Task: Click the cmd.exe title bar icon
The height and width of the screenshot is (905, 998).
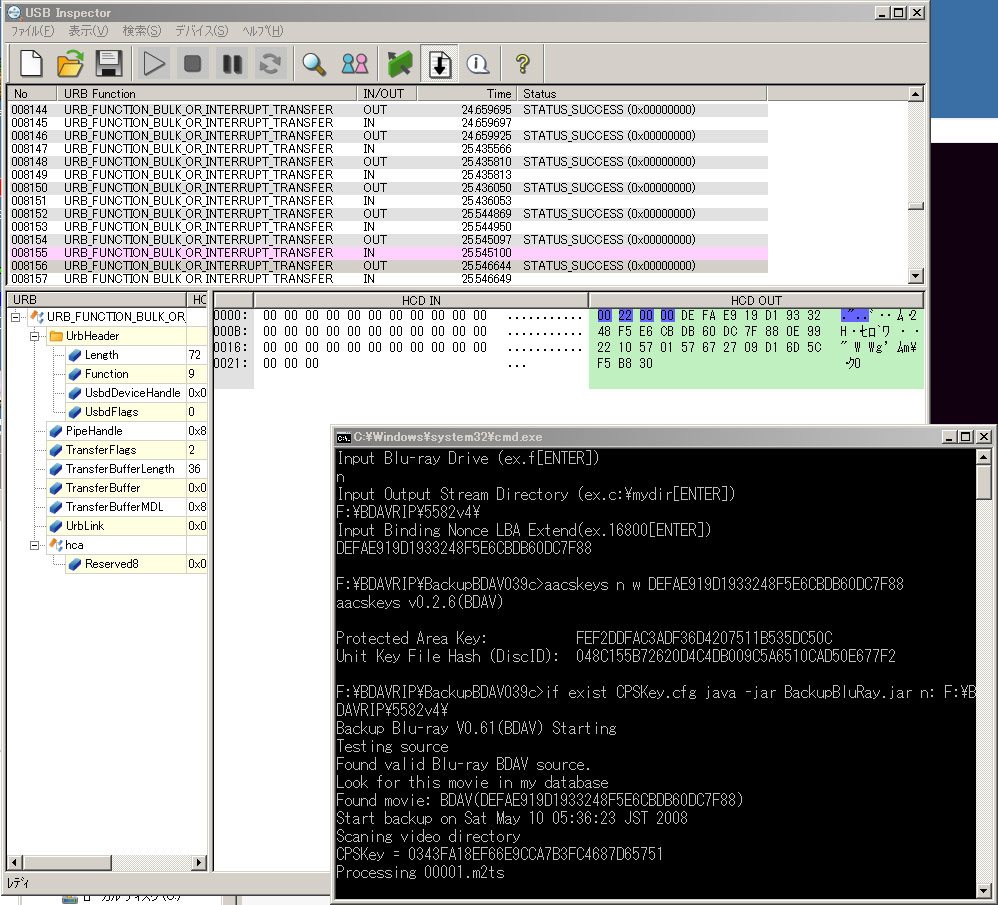Action: (344, 437)
